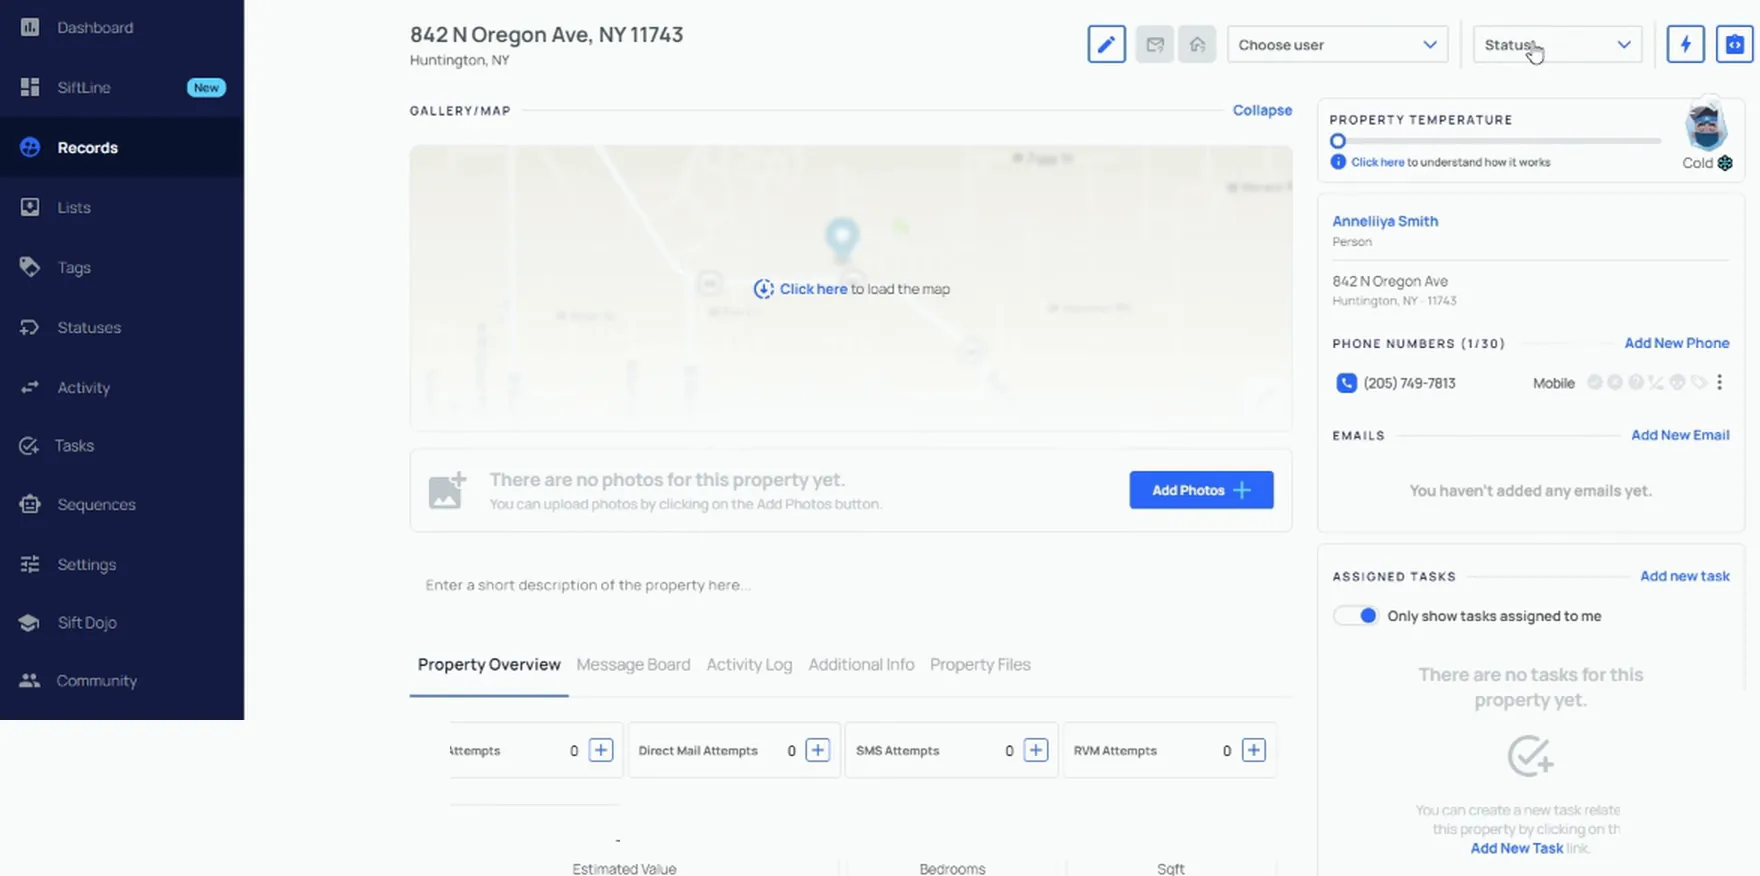Image resolution: width=1760 pixels, height=876 pixels.
Task: Click the Community people icon in sidebar
Action: [30, 680]
